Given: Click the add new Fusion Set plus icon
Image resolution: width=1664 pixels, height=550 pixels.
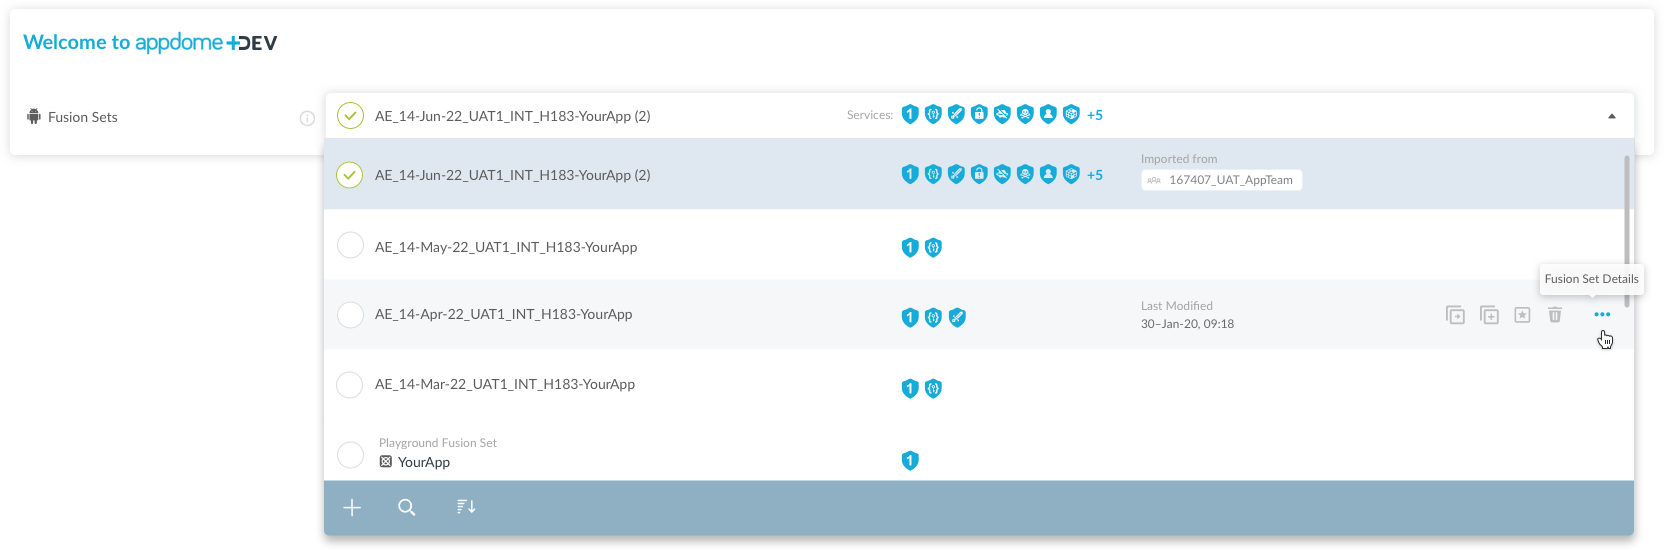Looking at the screenshot, I should point(352,508).
